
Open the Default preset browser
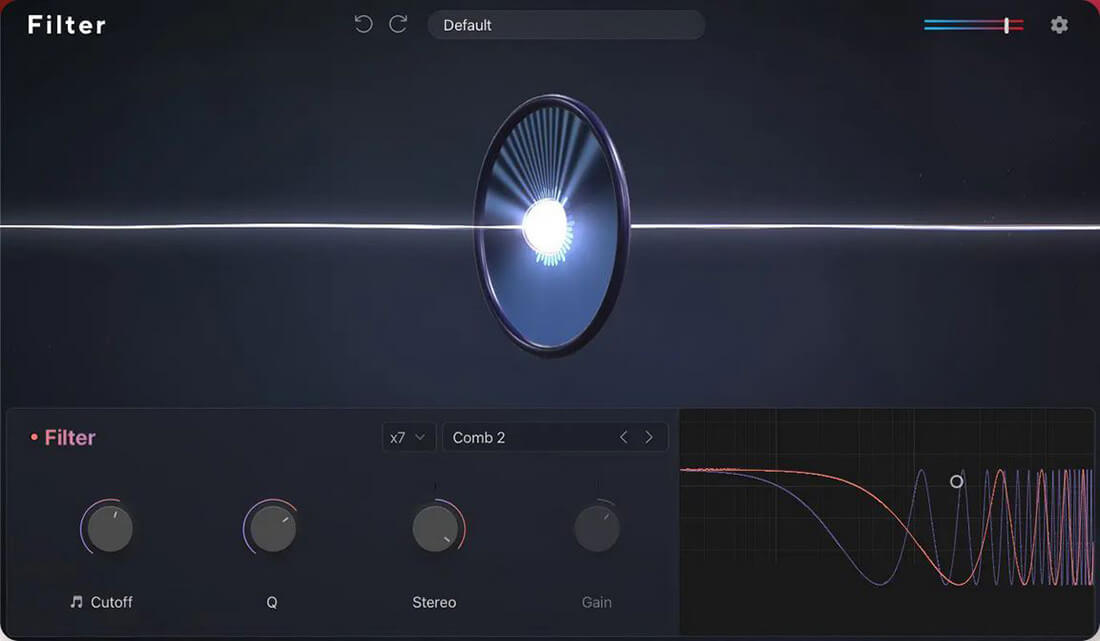[566, 24]
